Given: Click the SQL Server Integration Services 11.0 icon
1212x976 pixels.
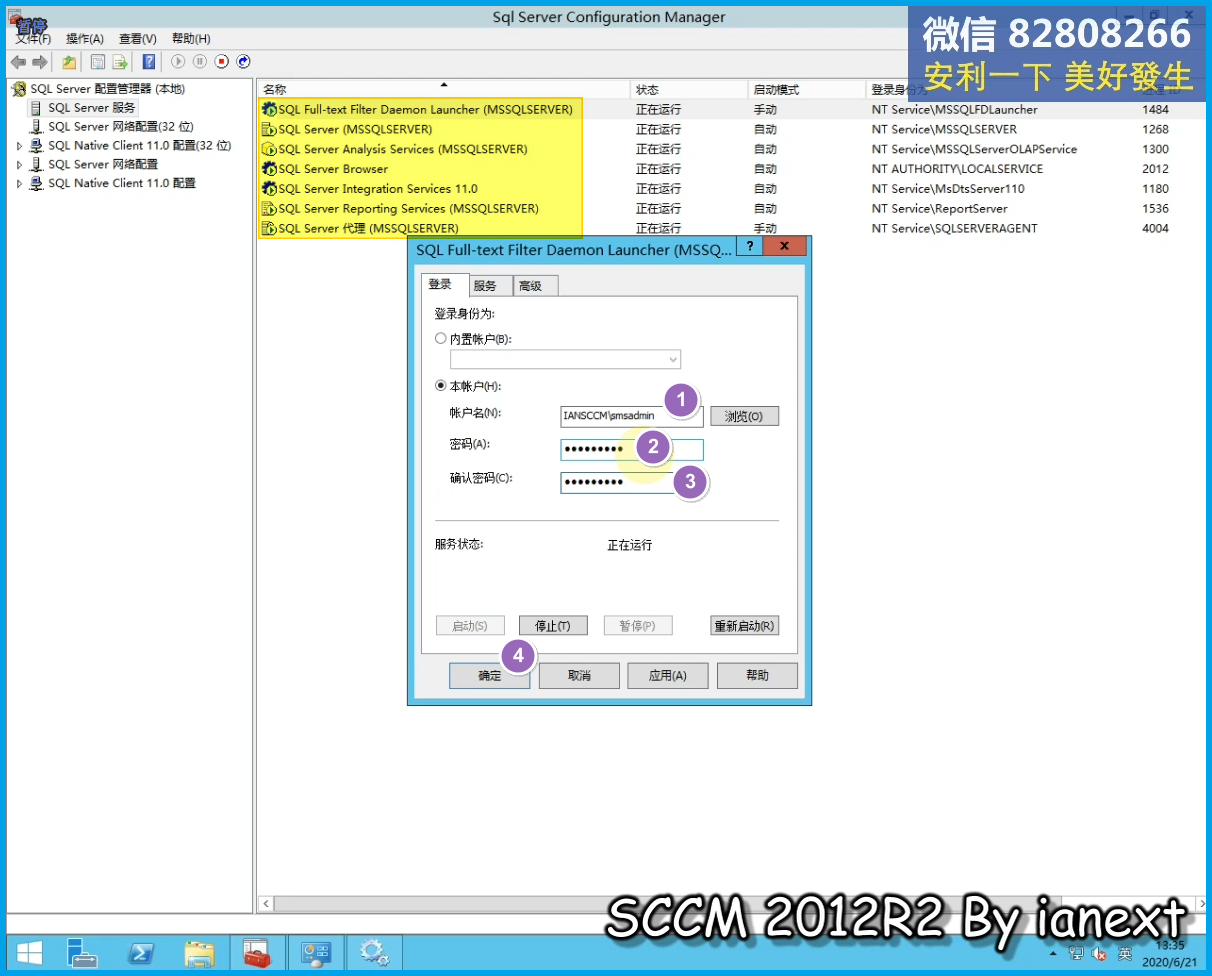Looking at the screenshot, I should [x=268, y=189].
